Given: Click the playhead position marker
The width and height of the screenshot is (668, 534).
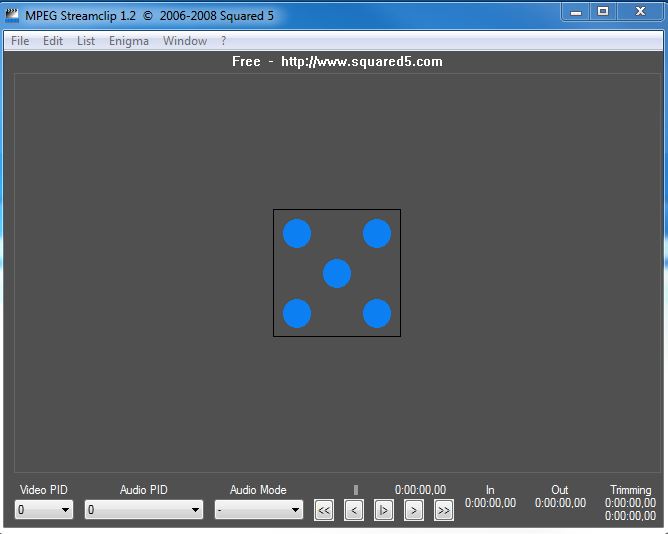Looking at the screenshot, I should click(356, 490).
